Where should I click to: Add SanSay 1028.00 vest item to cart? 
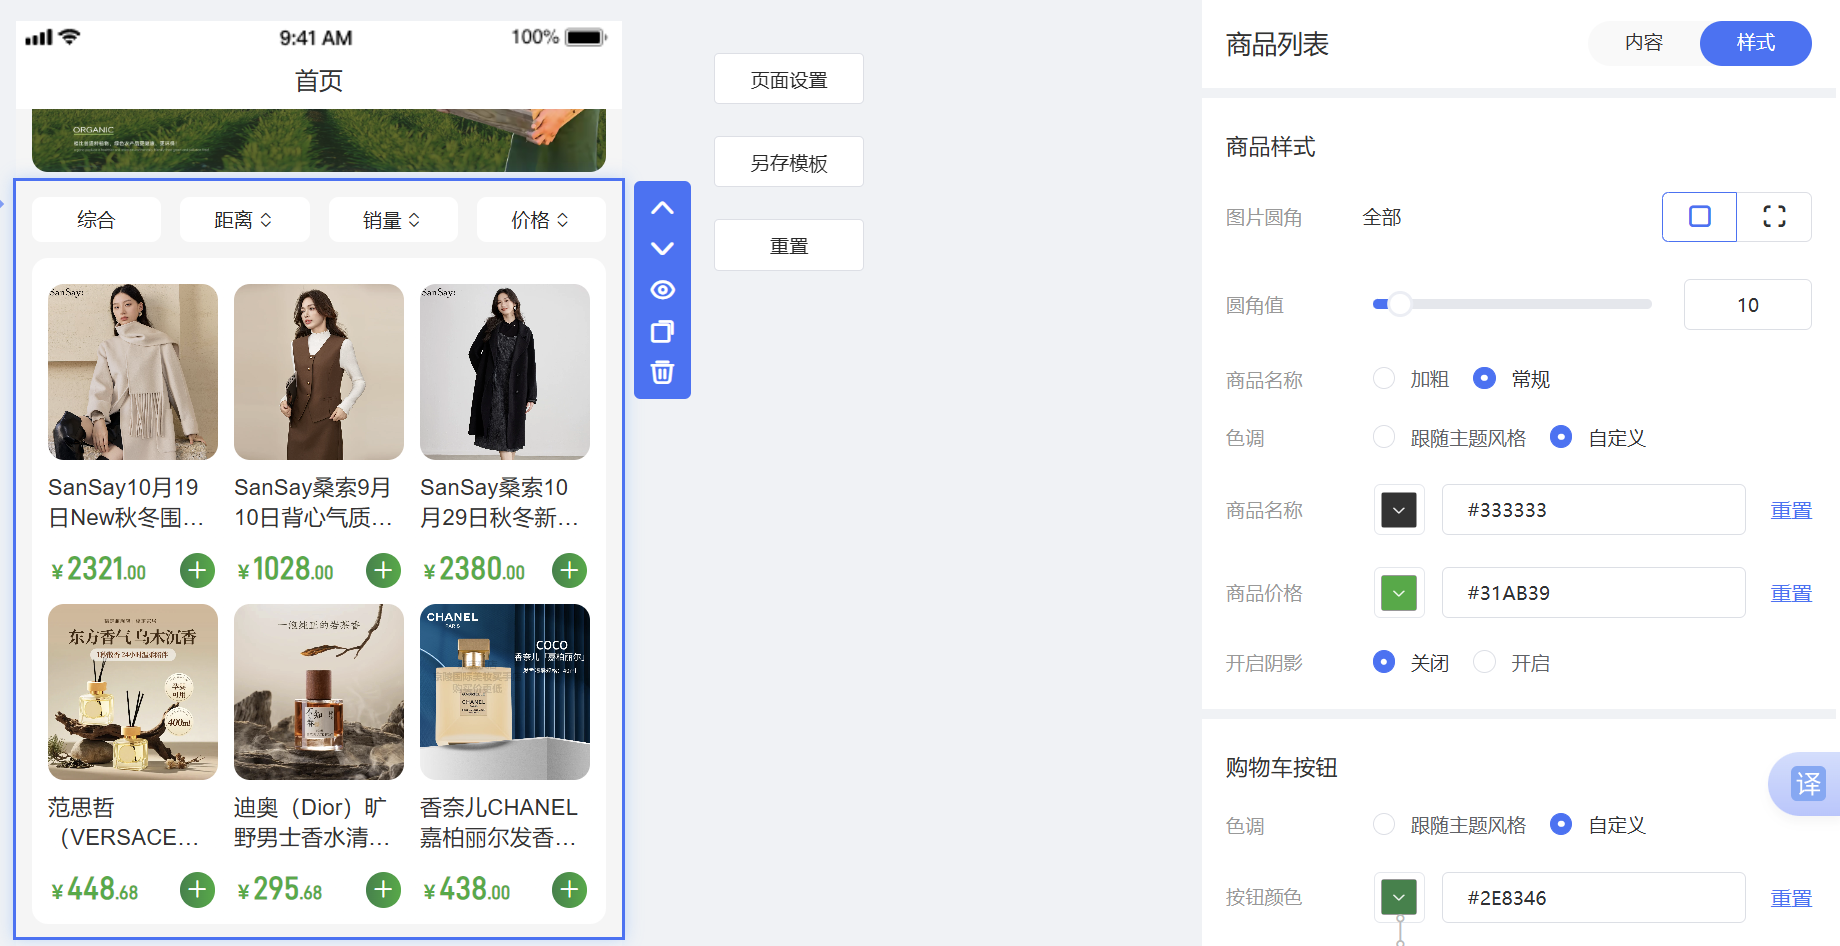pos(383,570)
